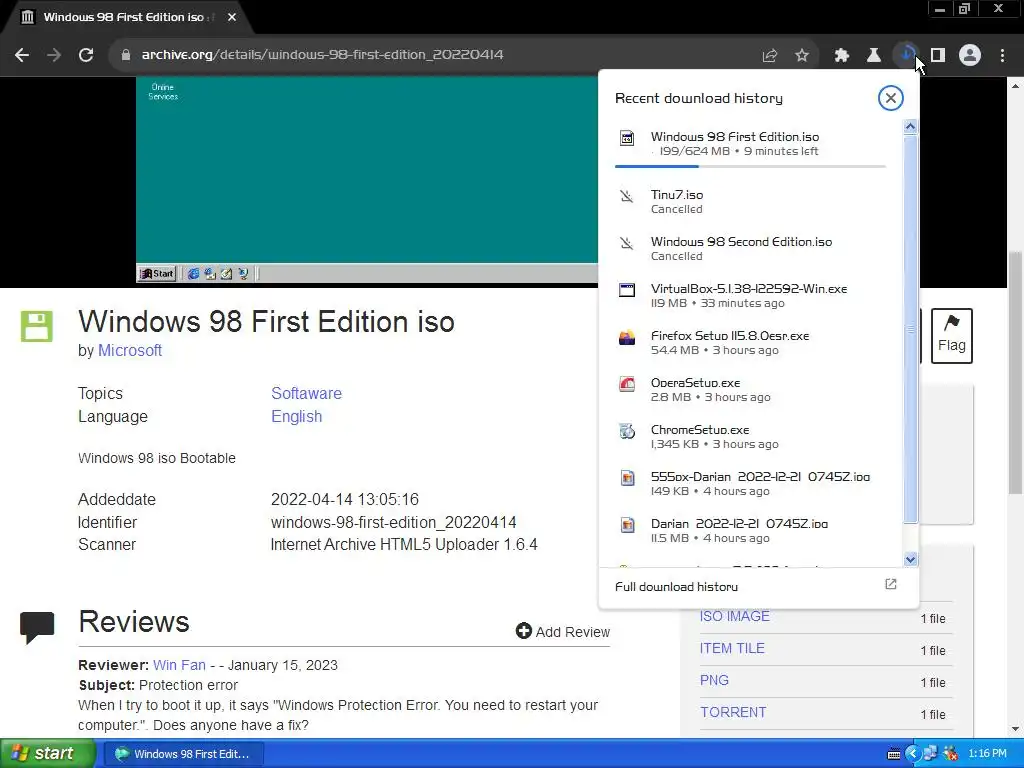Click the Downloads toolbar icon

[906, 55]
